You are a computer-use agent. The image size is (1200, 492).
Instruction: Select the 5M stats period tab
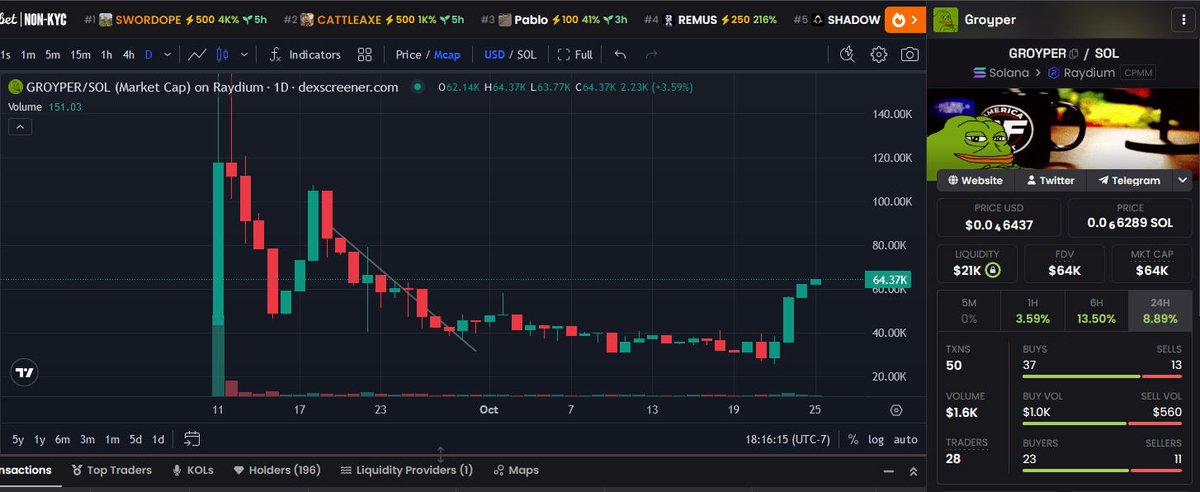click(968, 310)
